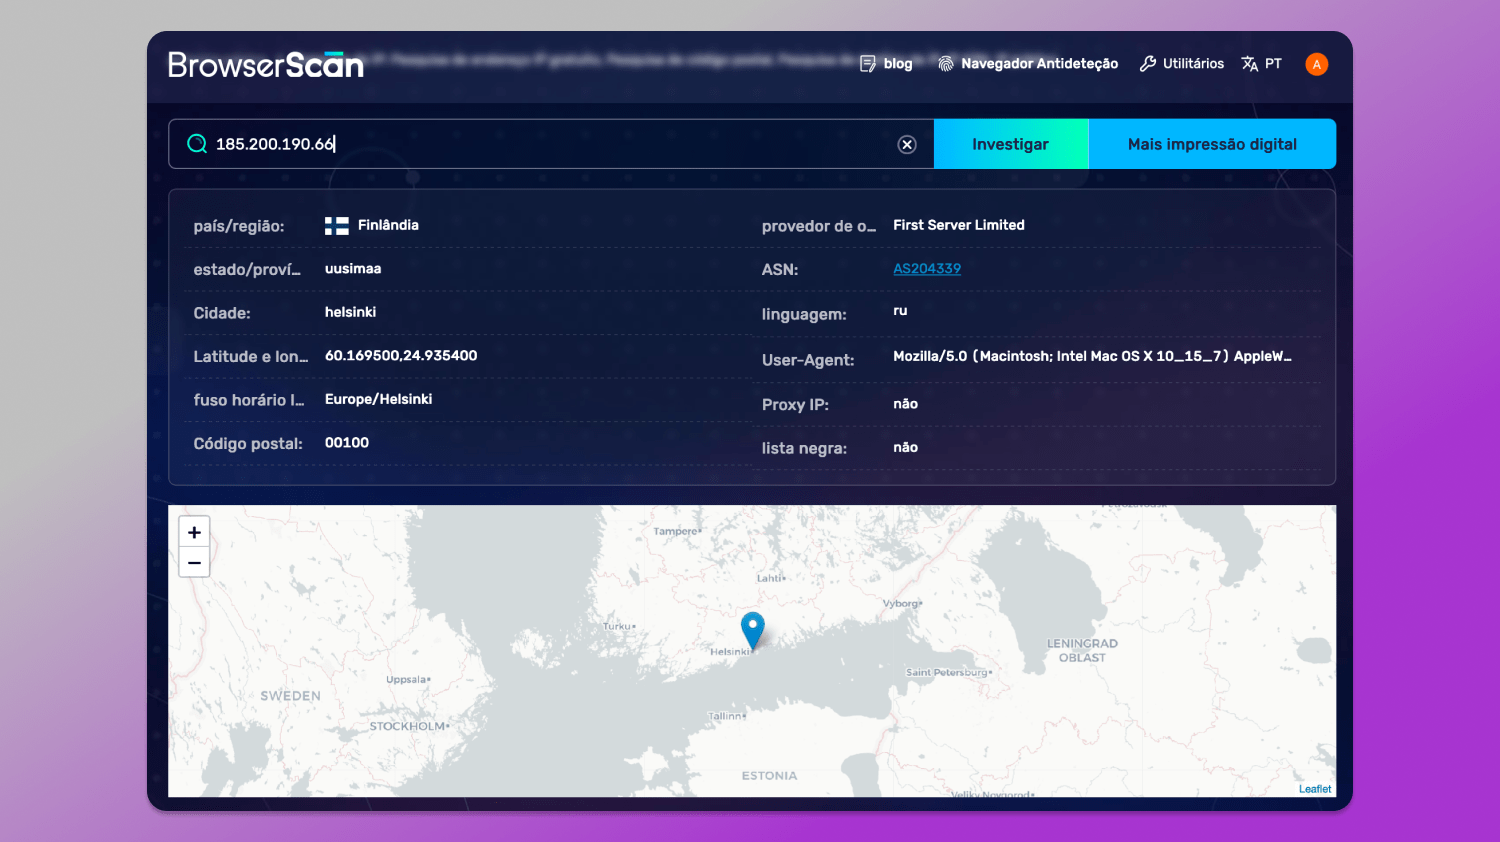Select the fingerprint Antidetection Browser icon
This screenshot has width=1500, height=842.
(x=944, y=63)
